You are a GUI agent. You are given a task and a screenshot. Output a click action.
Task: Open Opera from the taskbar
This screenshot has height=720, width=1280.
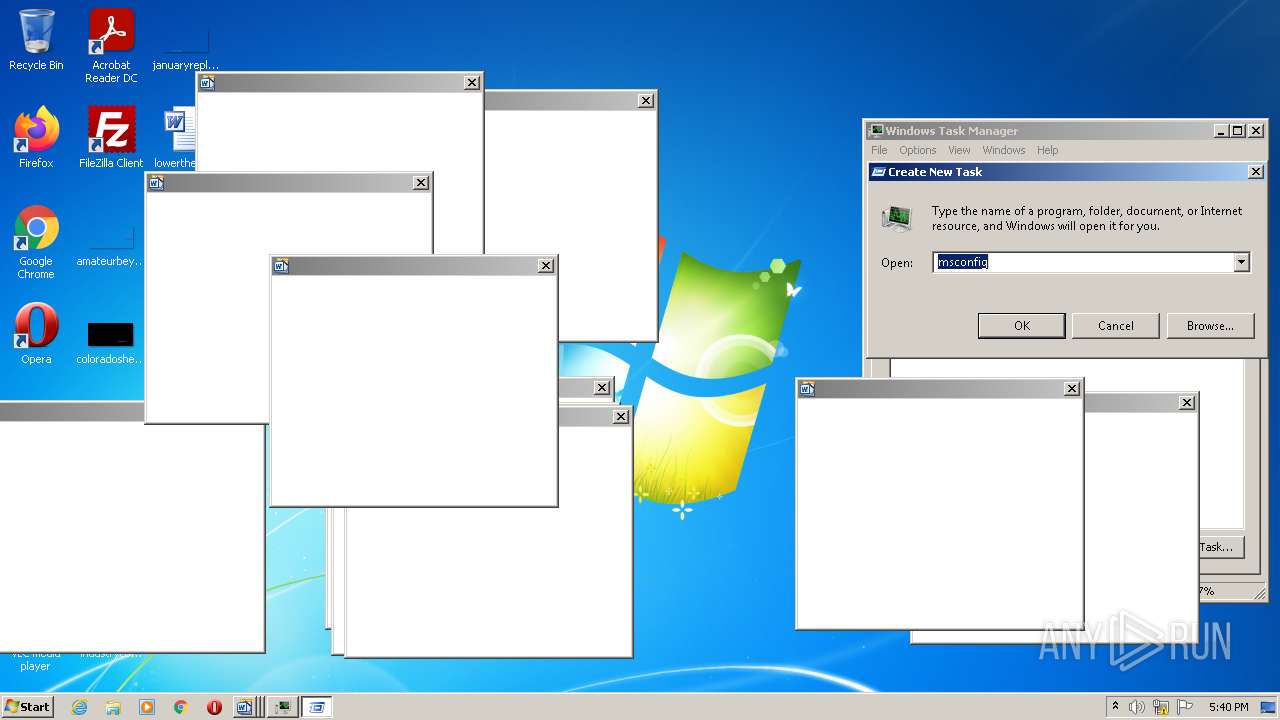214,707
